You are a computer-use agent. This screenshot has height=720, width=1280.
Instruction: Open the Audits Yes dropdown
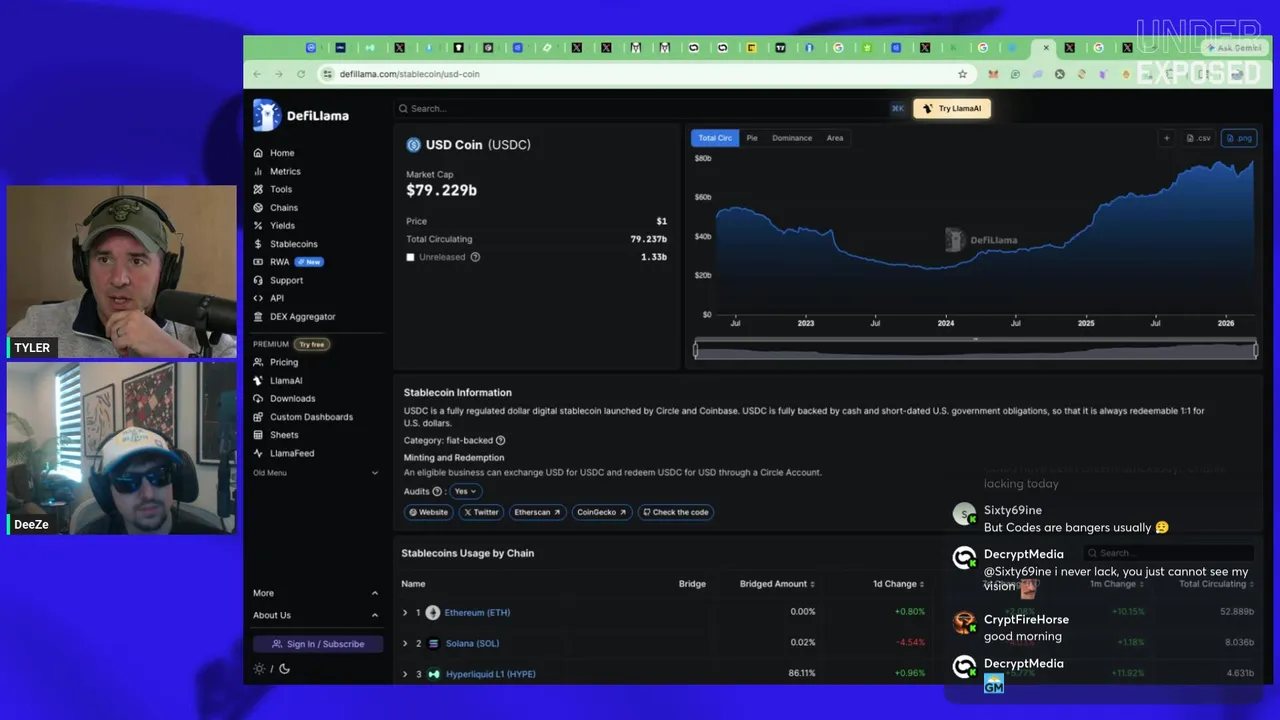click(466, 491)
